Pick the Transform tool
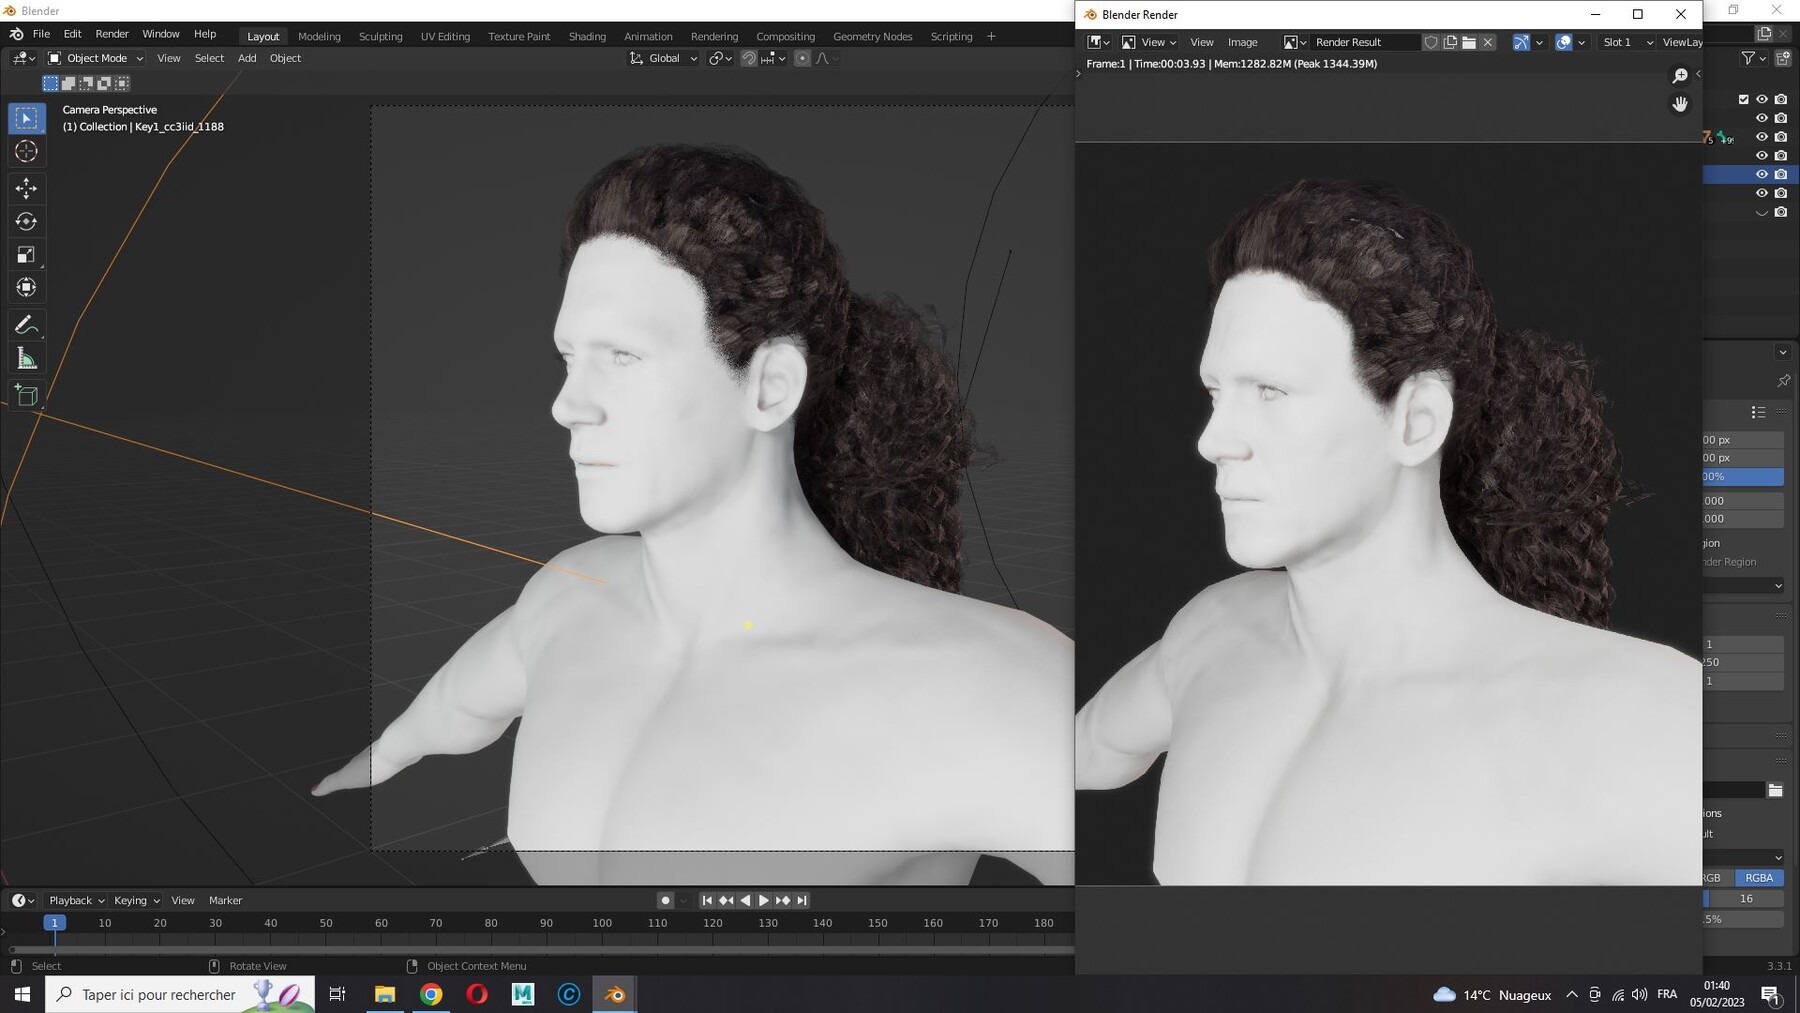Image resolution: width=1800 pixels, height=1013 pixels. point(27,287)
